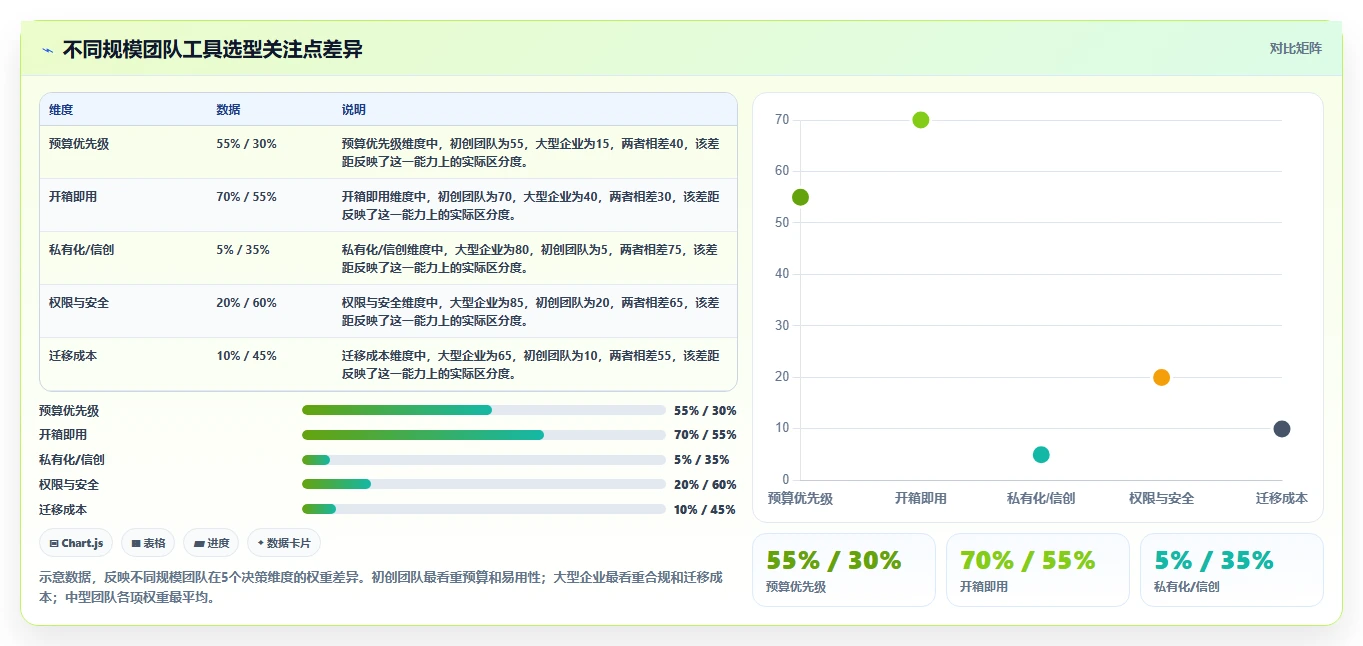Click y-axis tick label 70
Image resolution: width=1363 pixels, height=646 pixels.
pyautogui.click(x=782, y=120)
